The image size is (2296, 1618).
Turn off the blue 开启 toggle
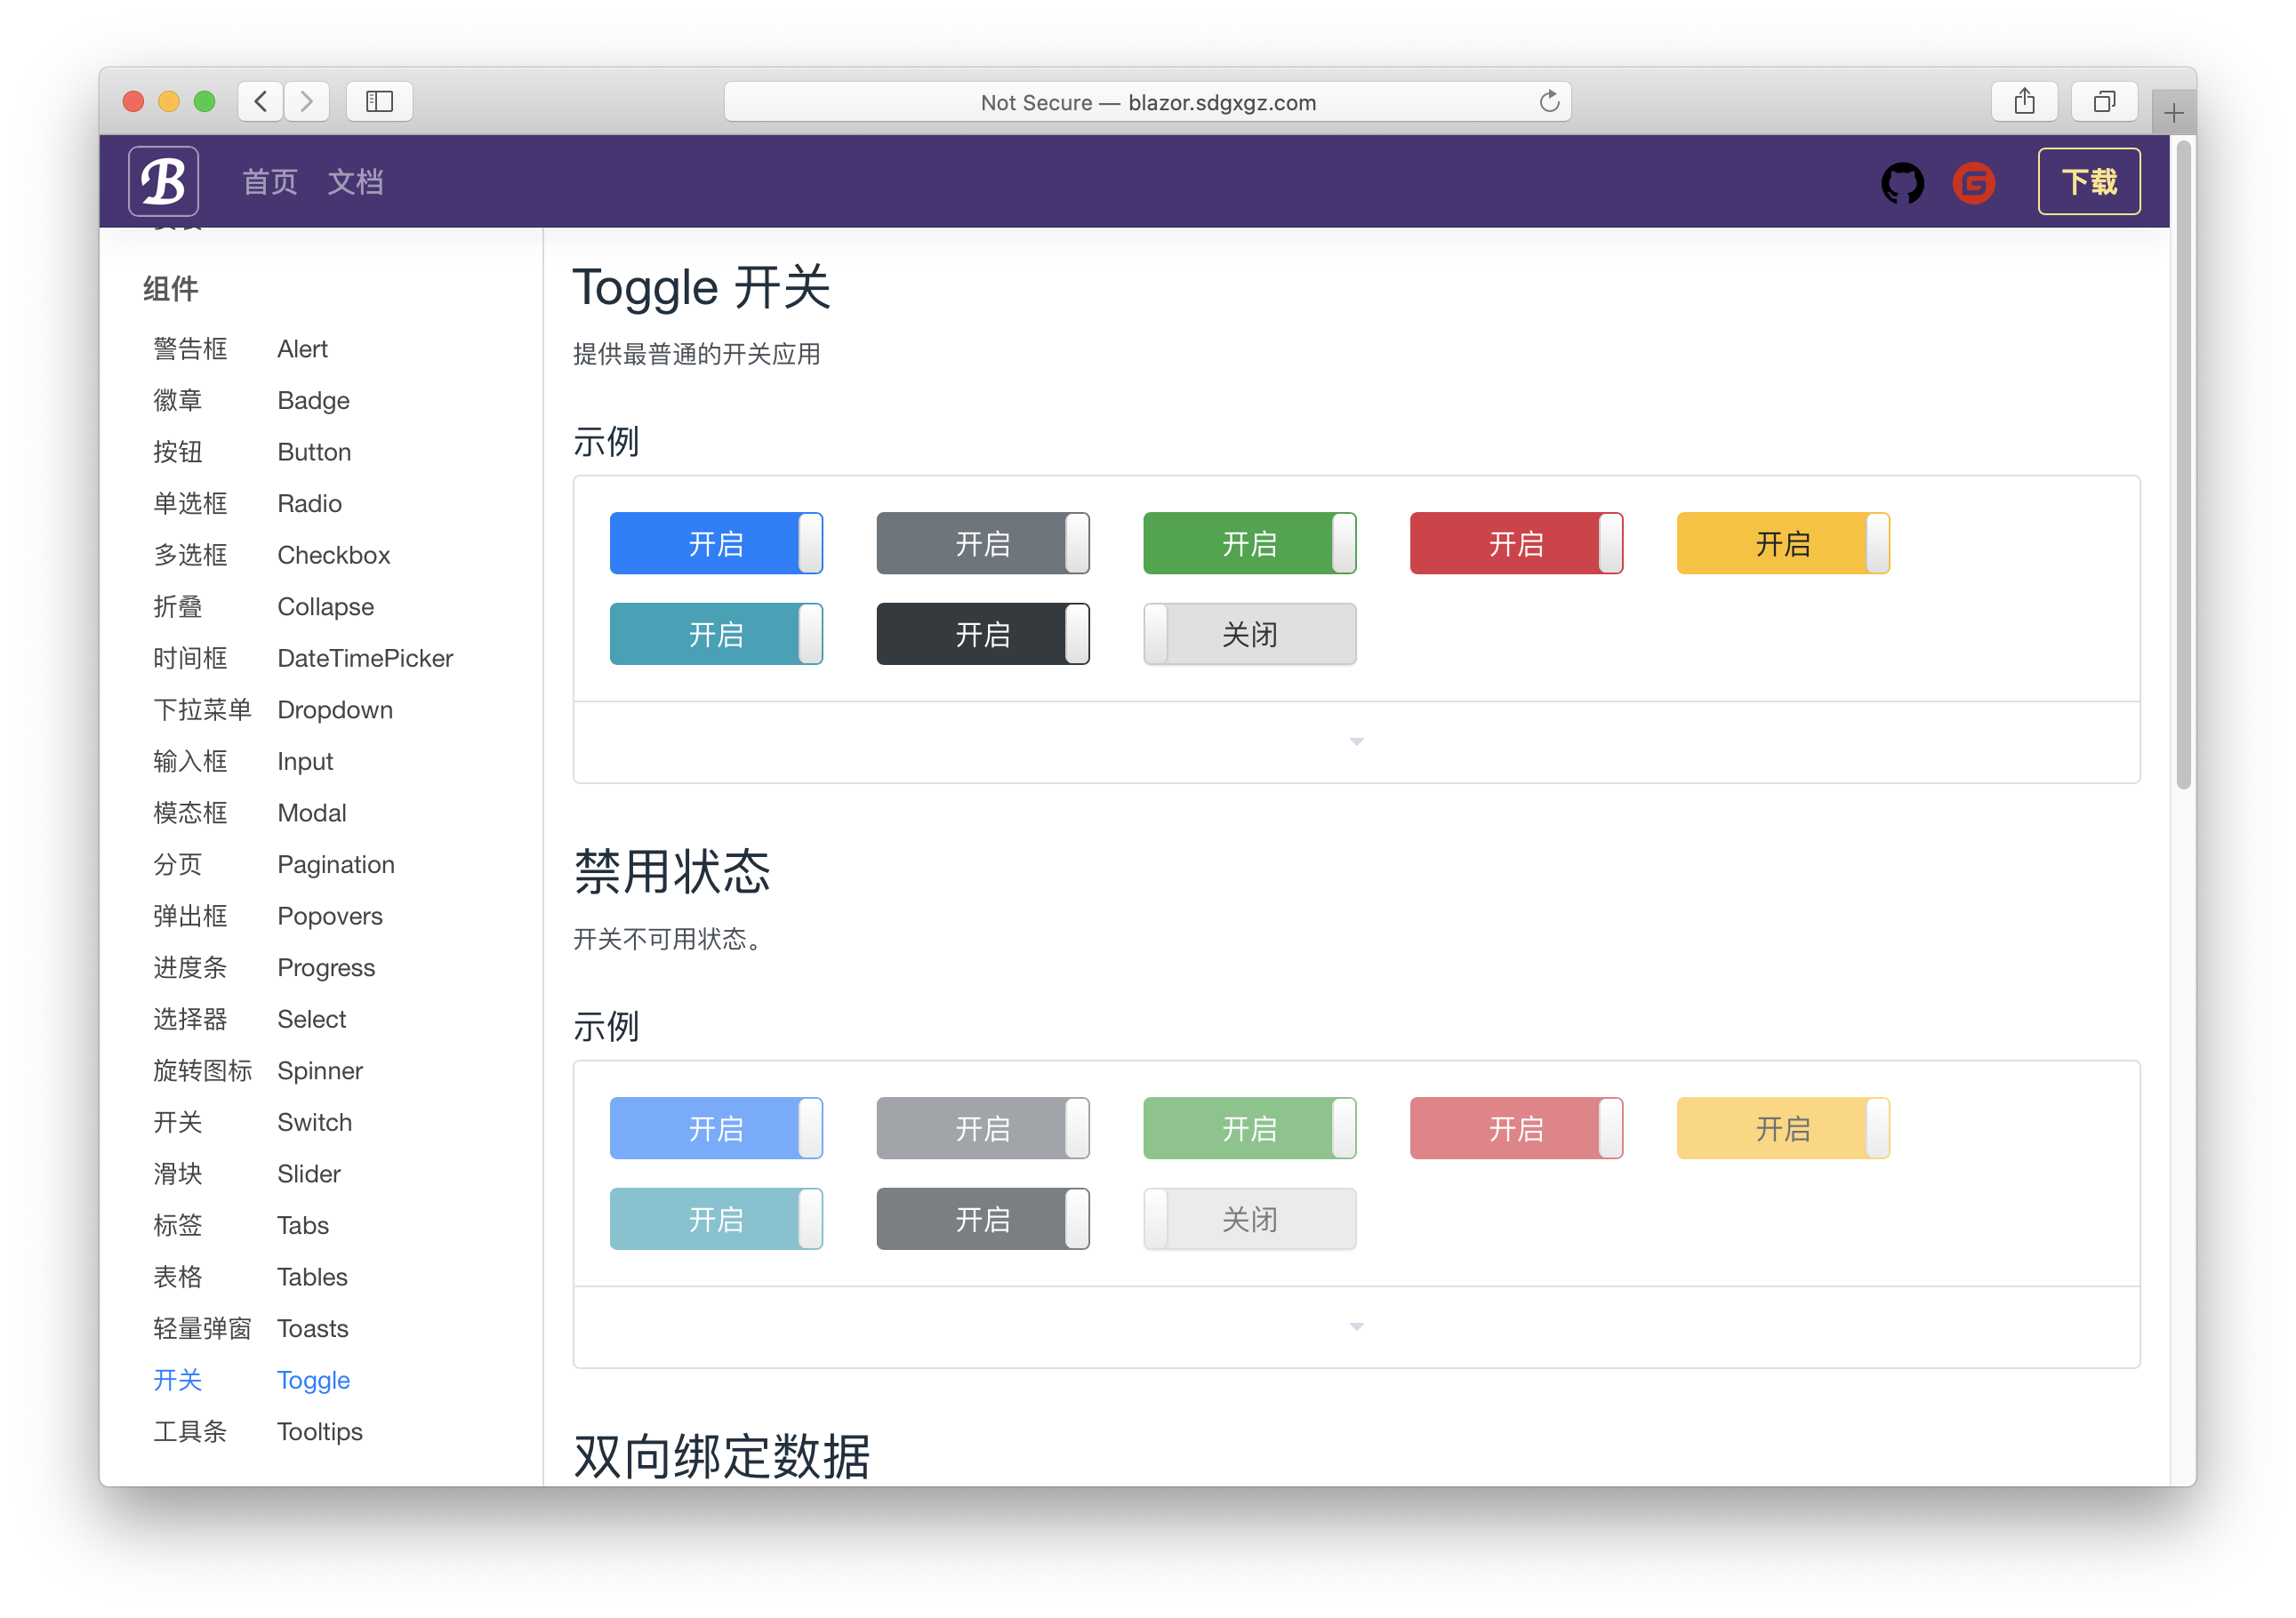point(716,543)
